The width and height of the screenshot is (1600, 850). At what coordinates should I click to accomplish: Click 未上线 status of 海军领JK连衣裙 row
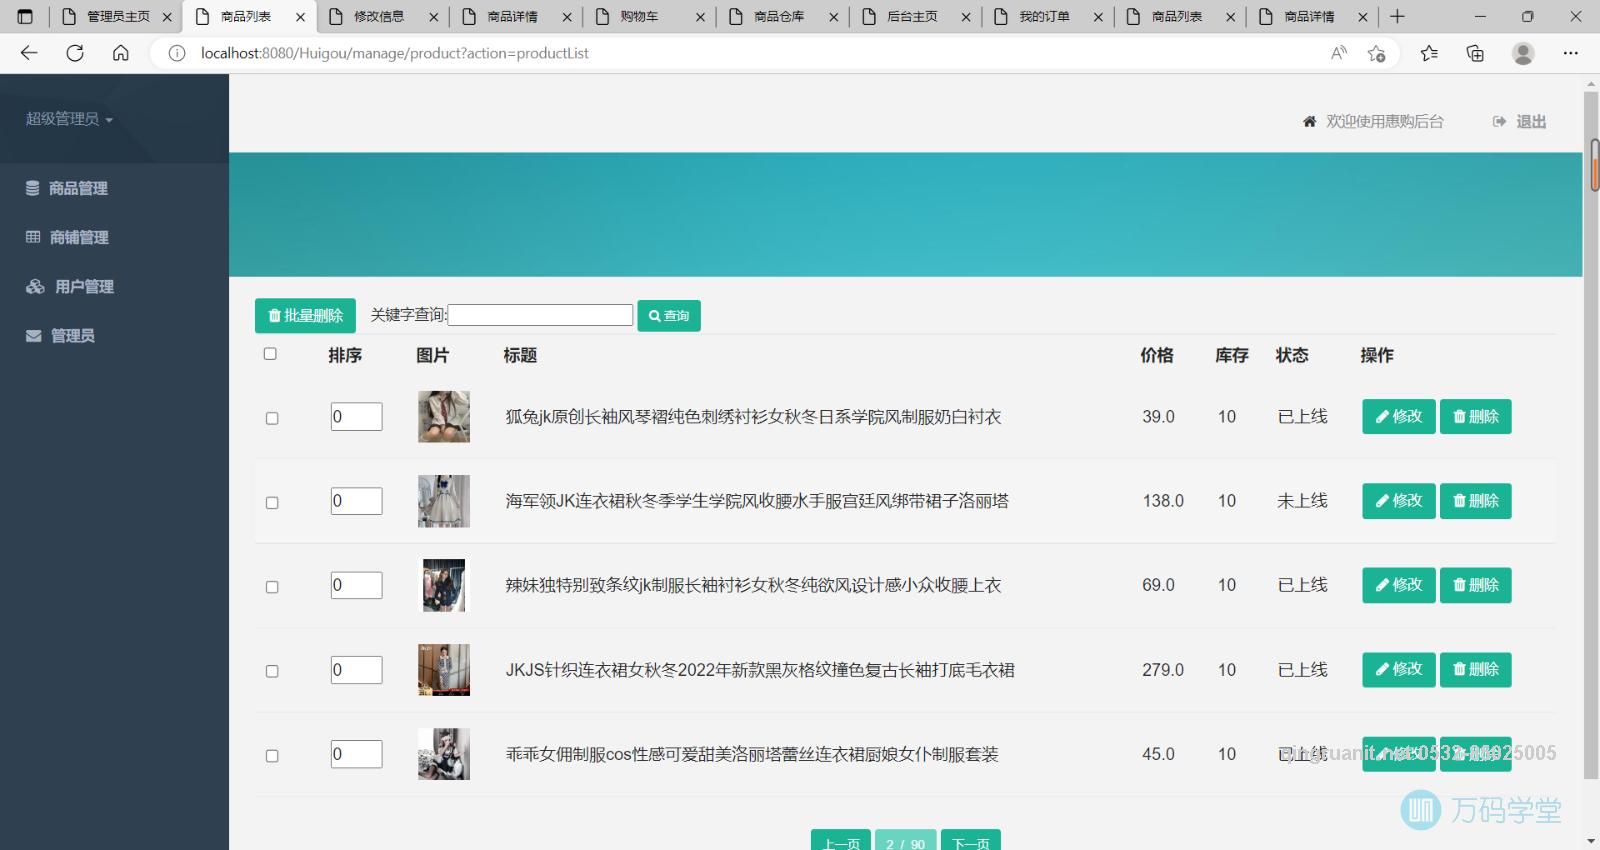point(1302,501)
